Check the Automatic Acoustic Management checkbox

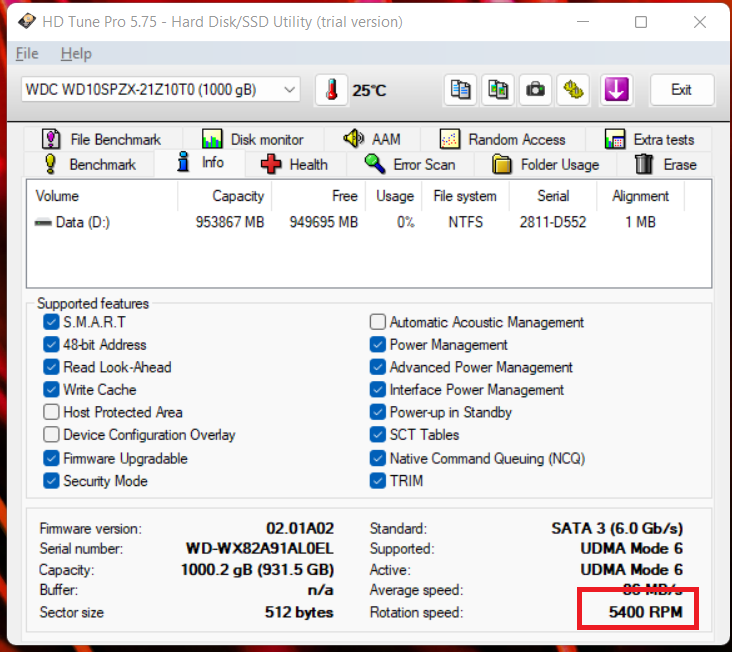coord(378,322)
